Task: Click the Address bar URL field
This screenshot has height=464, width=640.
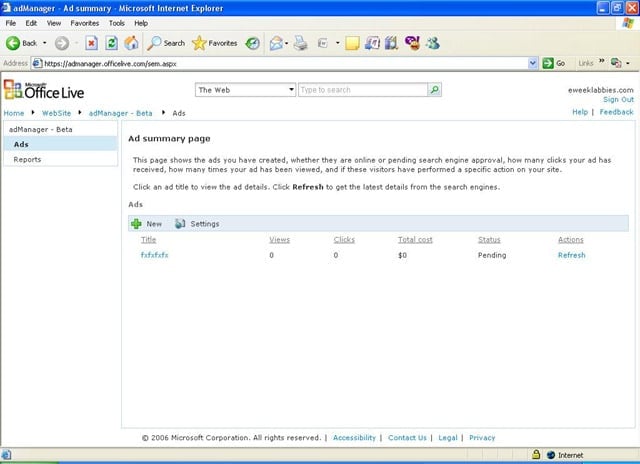Action: (284, 63)
